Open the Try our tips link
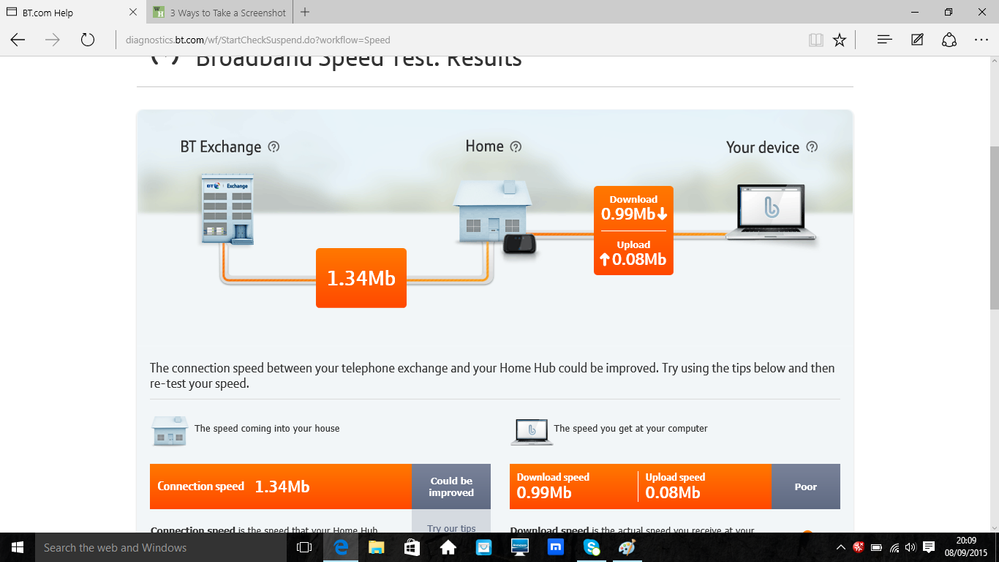Image resolution: width=999 pixels, height=562 pixels. pos(451,528)
